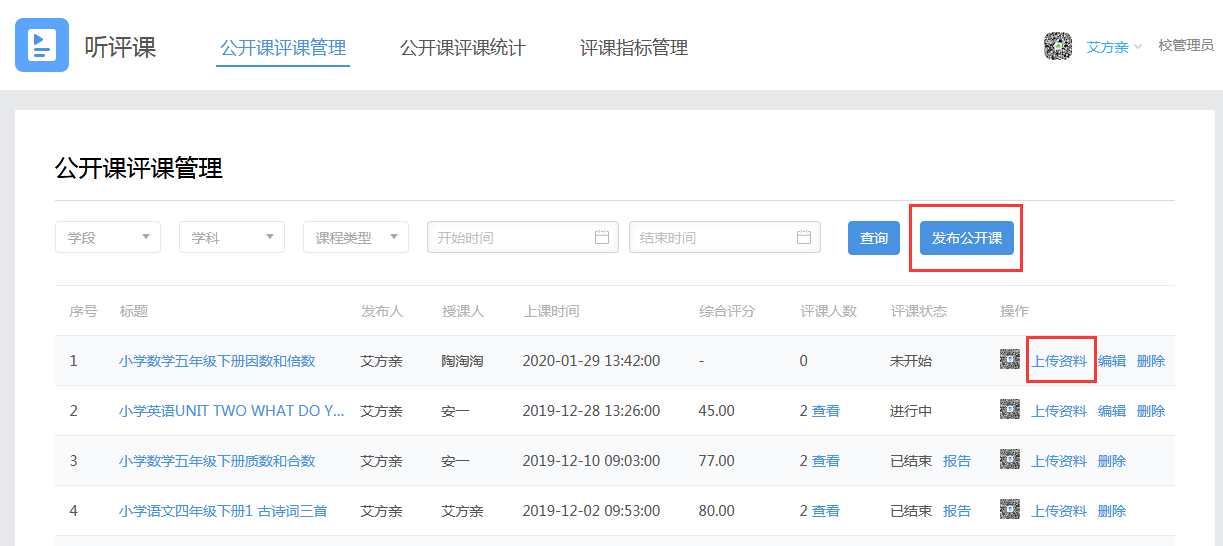This screenshot has width=1223, height=546.
Task: Open QR code icon for row 3
Action: pos(1009,460)
